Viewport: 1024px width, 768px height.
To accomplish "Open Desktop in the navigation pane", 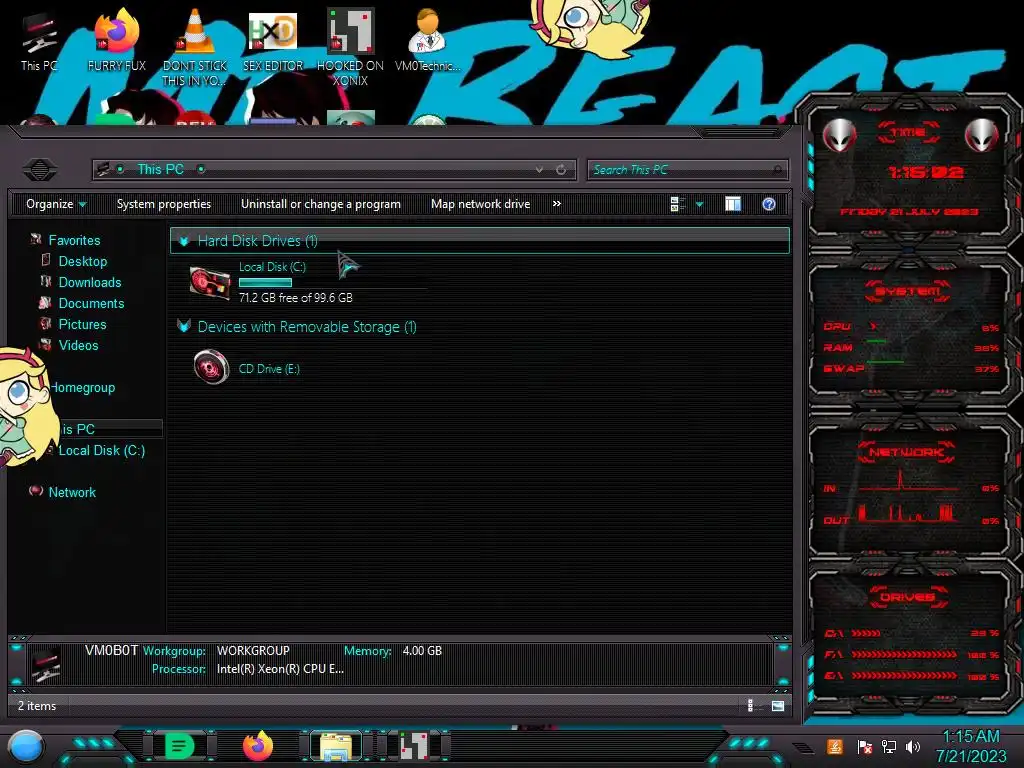I will tap(82, 261).
